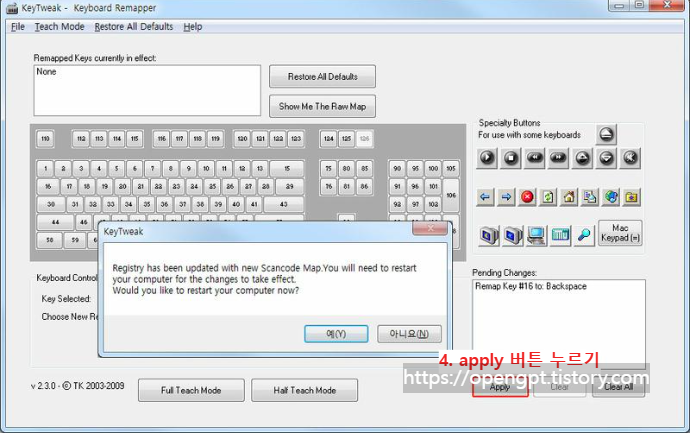This screenshot has width=690, height=433.
Task: Decline restart with the 아니요(N) button
Action: pyautogui.click(x=409, y=334)
